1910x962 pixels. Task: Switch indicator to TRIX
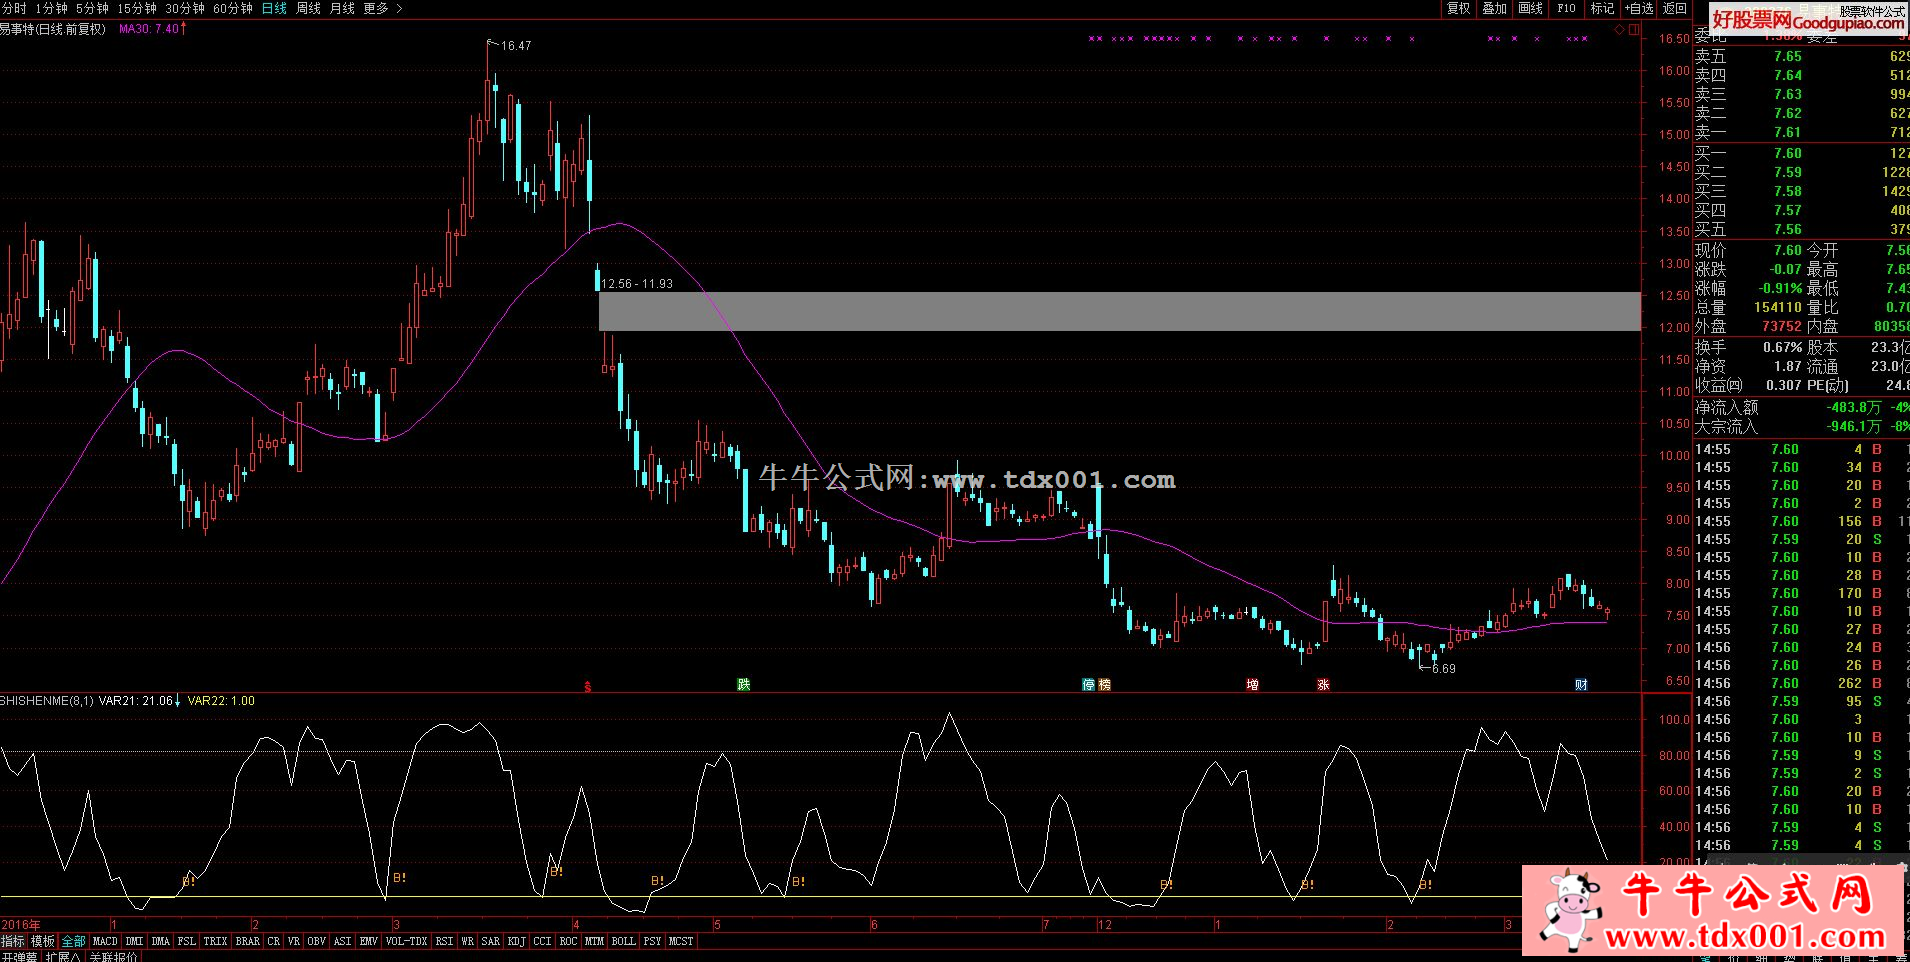tap(216, 941)
